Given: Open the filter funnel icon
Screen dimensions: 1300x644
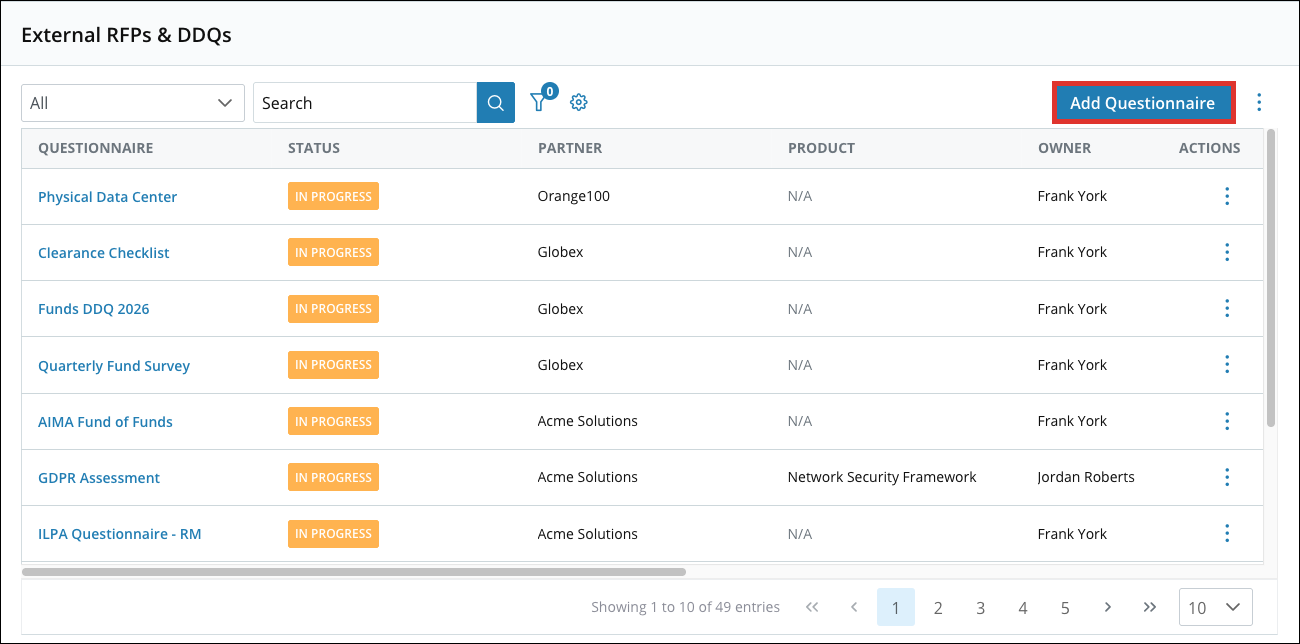Looking at the screenshot, I should click(539, 102).
